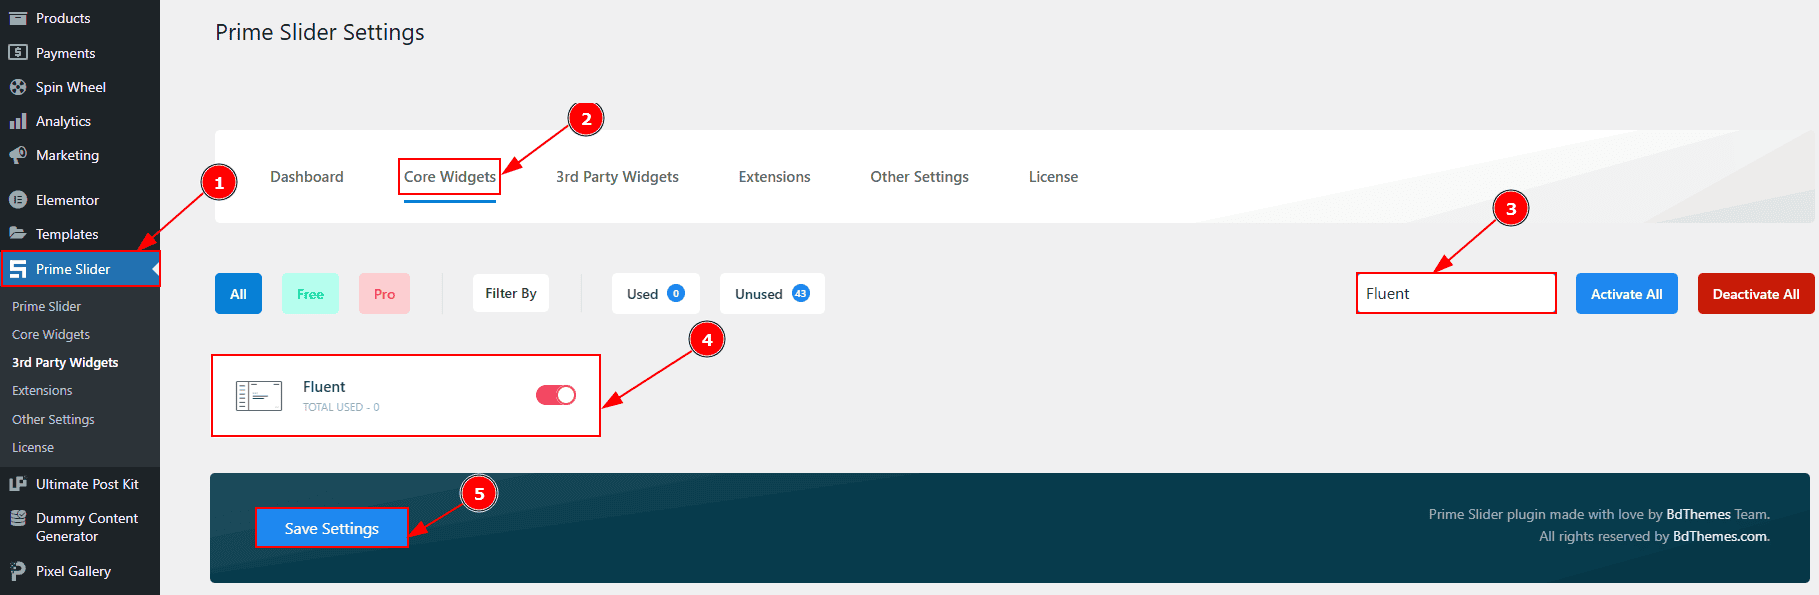Click the Dummy Content Generator icon
The image size is (1819, 595).
(x=18, y=518)
